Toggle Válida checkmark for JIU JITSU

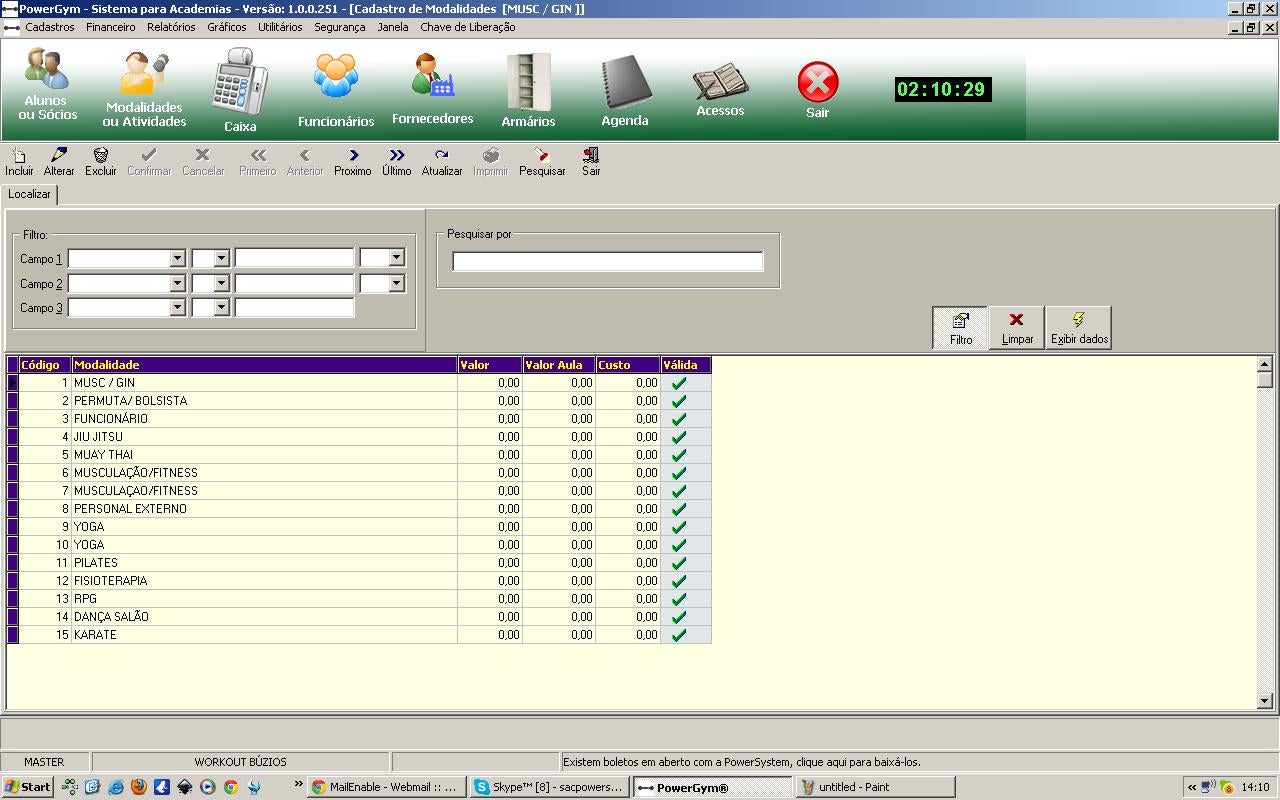tap(679, 437)
